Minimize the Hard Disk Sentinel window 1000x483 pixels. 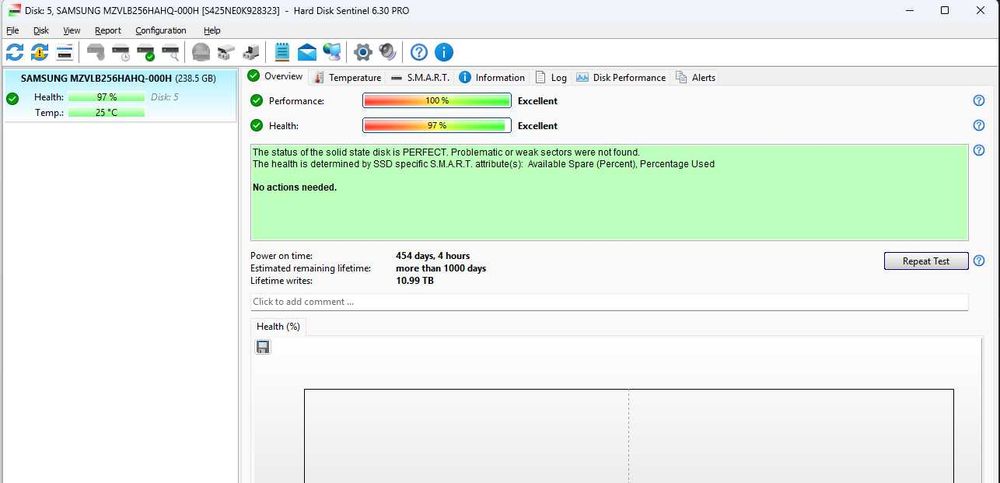click(909, 10)
